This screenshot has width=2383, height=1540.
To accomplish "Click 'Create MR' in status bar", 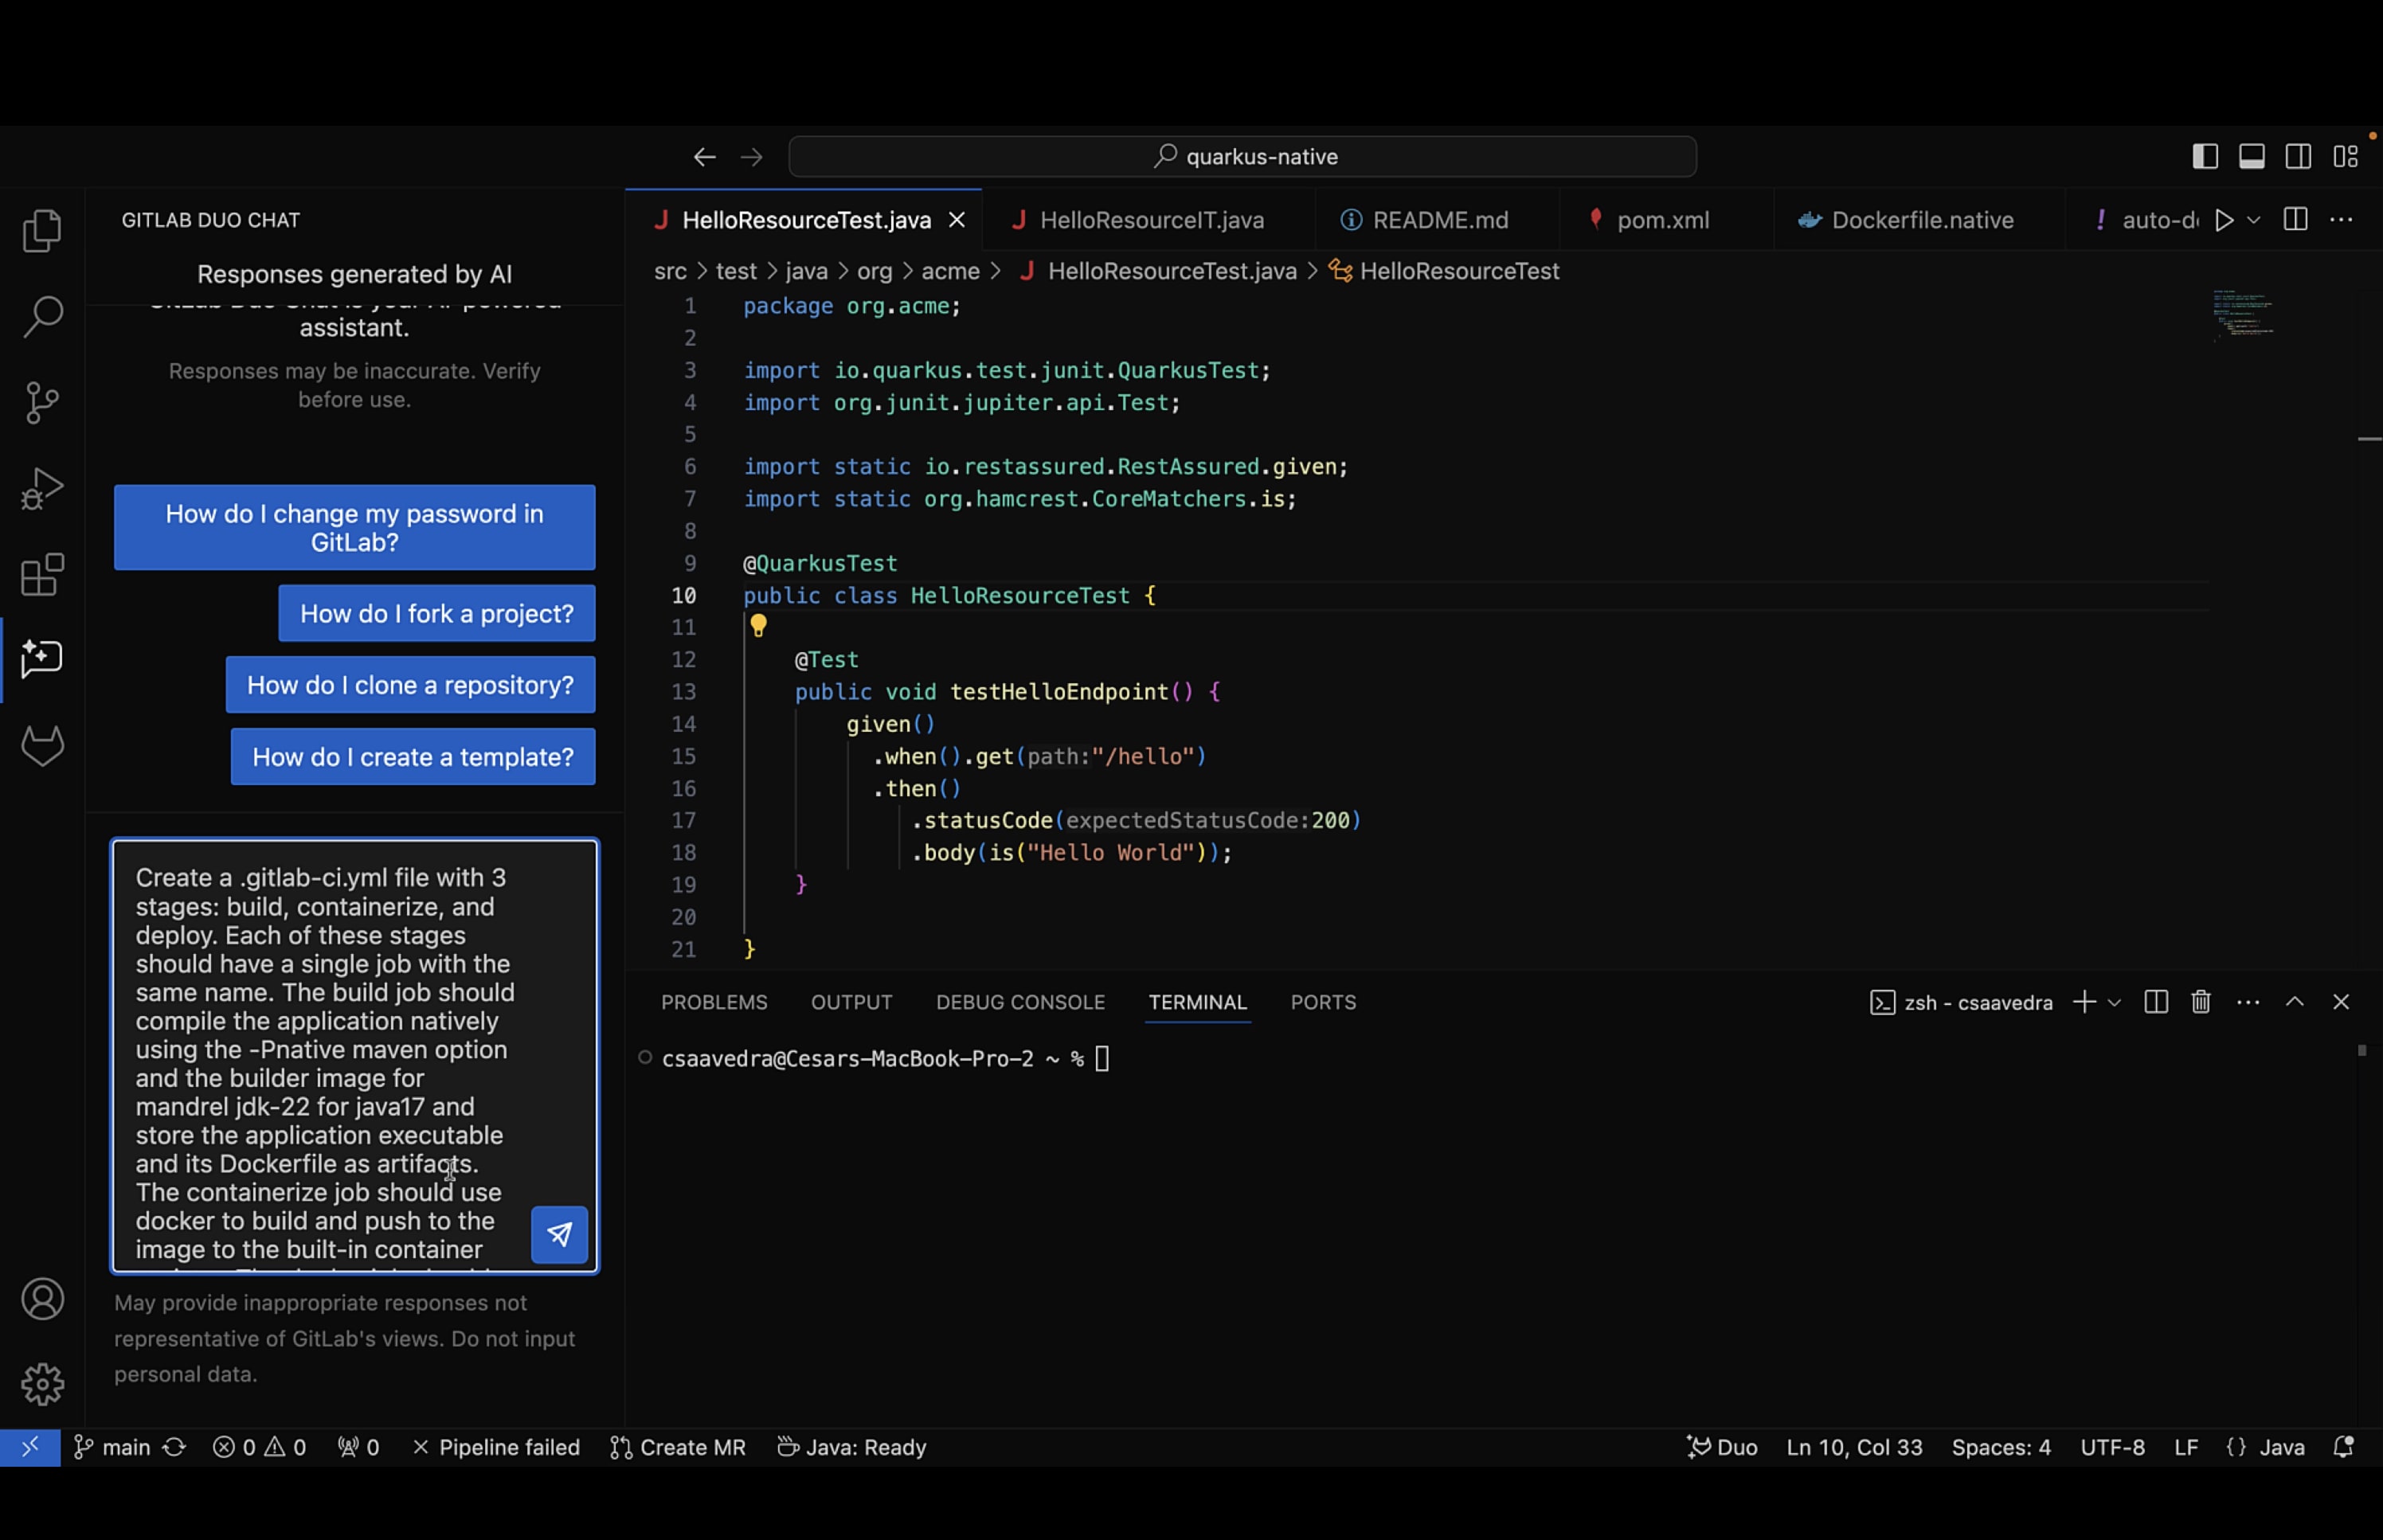I will tap(677, 1447).
